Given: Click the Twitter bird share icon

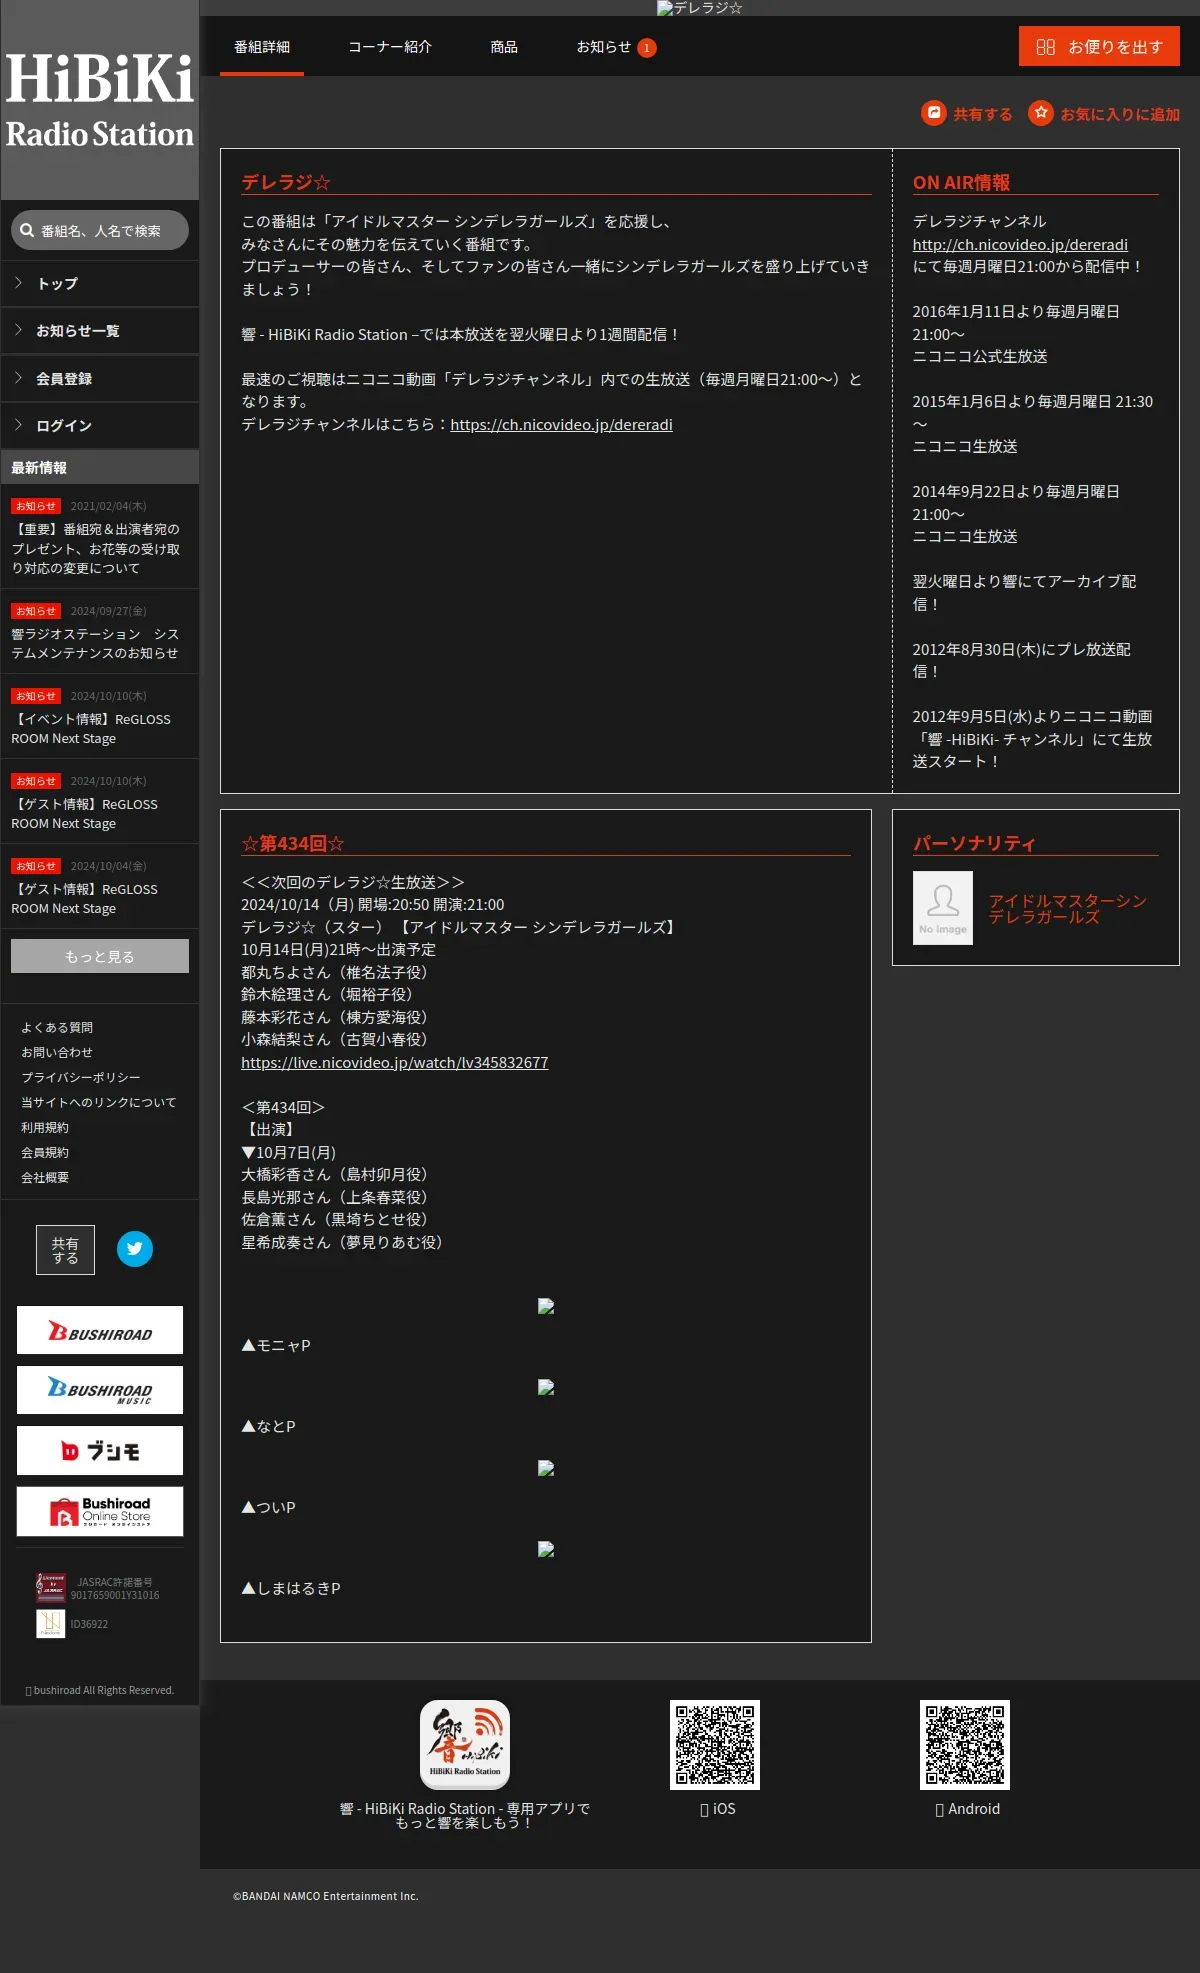Looking at the screenshot, I should tap(135, 1248).
